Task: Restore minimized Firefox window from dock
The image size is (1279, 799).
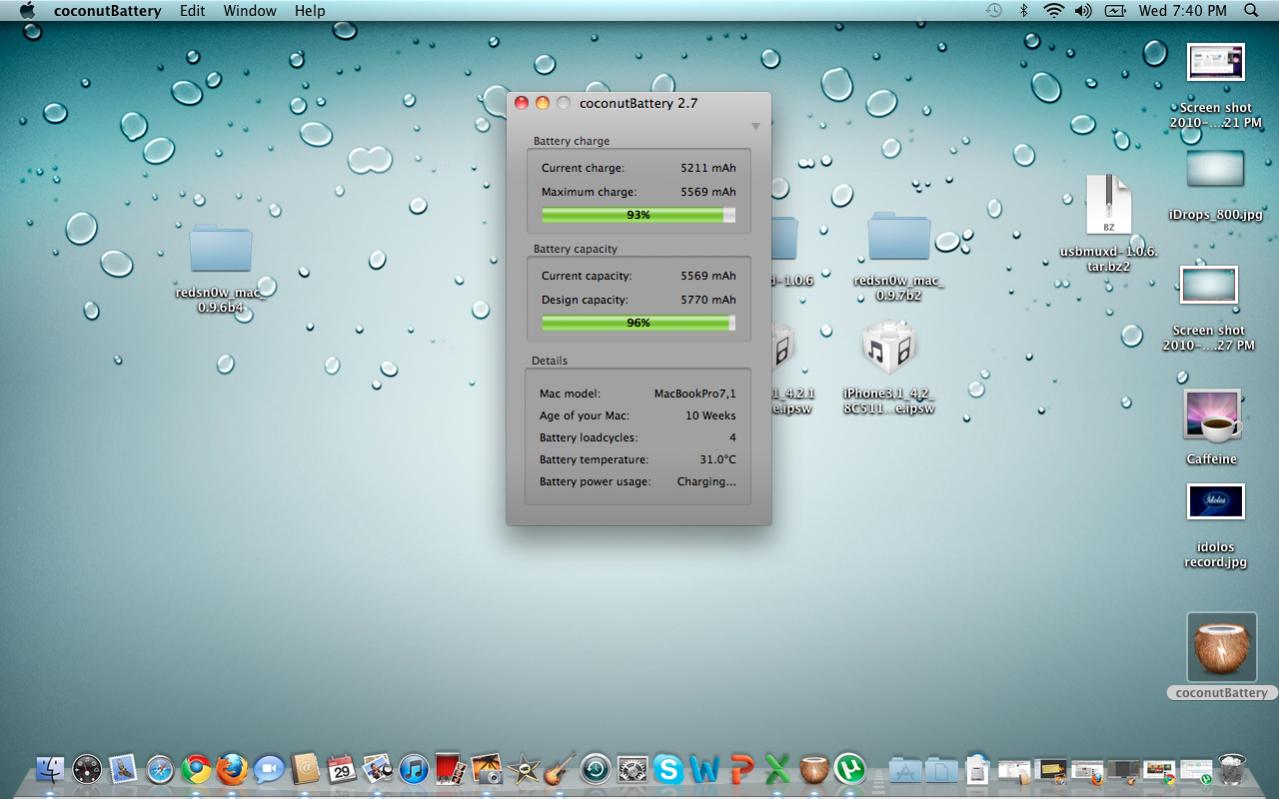Action: pyautogui.click(x=1087, y=770)
